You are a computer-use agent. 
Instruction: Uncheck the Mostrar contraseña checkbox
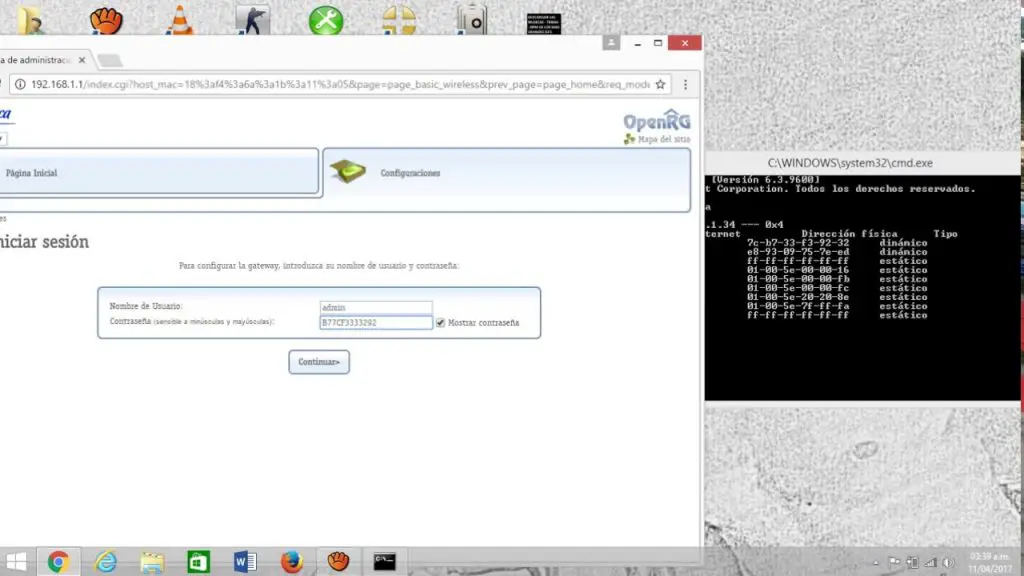(440, 322)
